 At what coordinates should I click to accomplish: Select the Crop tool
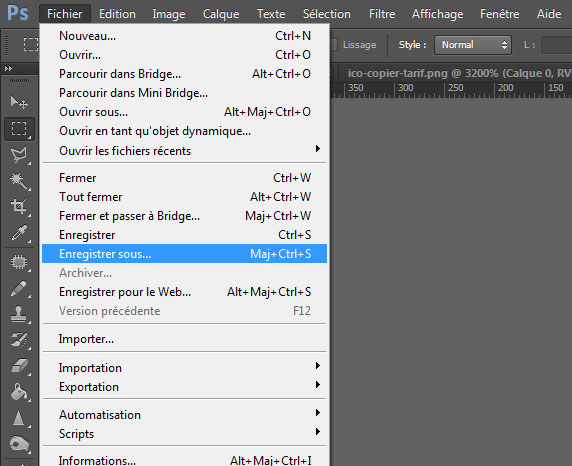tap(19, 207)
